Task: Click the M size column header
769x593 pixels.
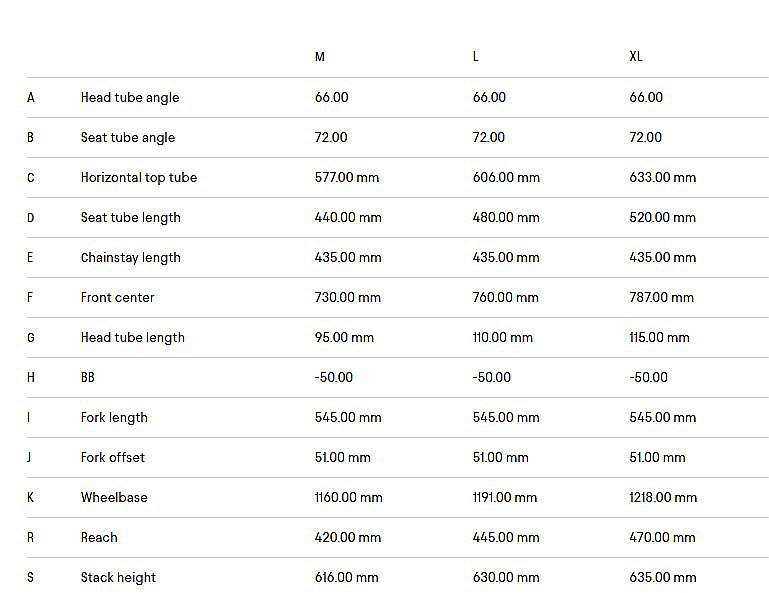Action: click(x=320, y=57)
